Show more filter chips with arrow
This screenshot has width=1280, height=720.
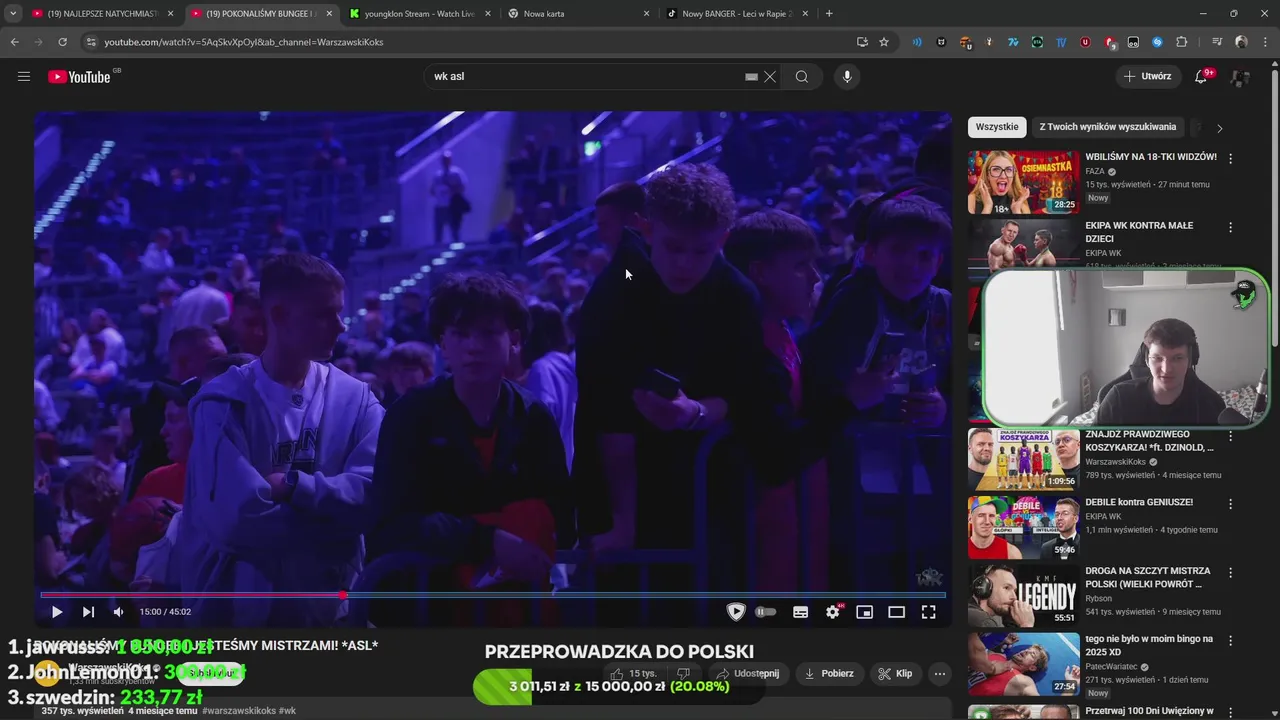point(1219,128)
